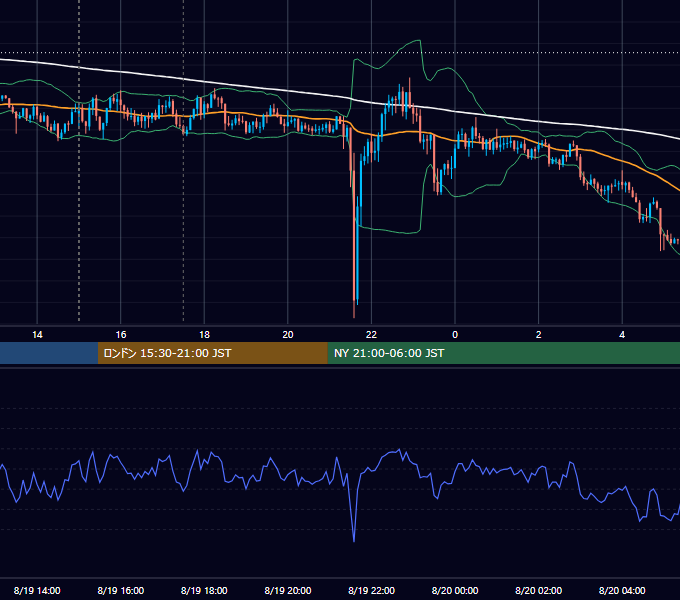Viewport: 680px width, 600px height.
Task: Click the 16 hour axis label
Action: [121, 335]
